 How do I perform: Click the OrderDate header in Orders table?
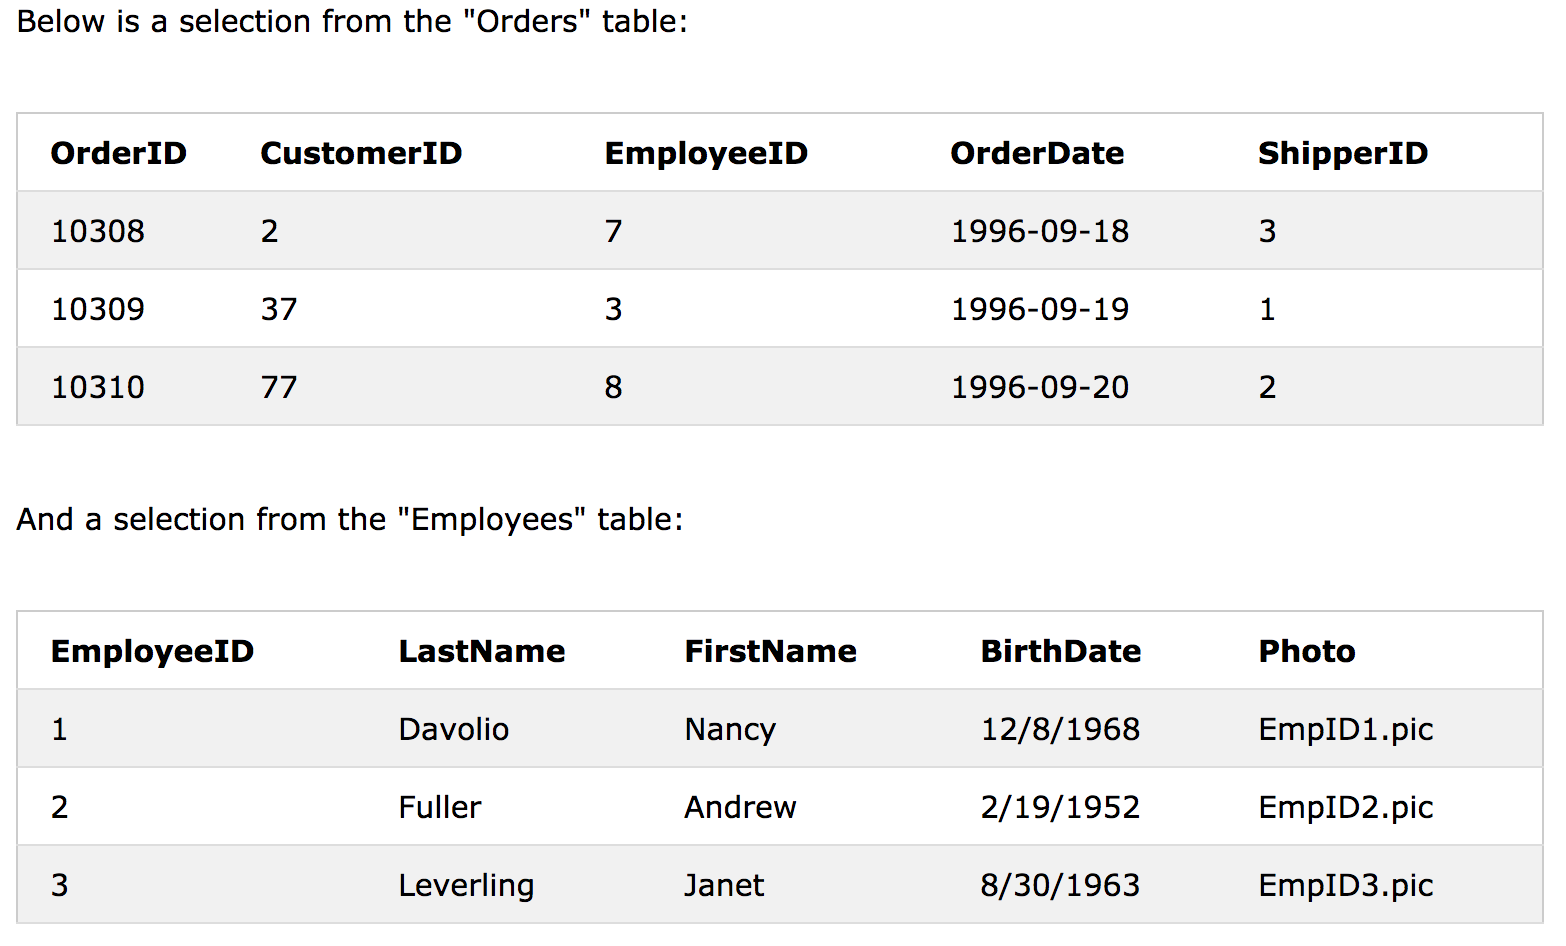1037,153
